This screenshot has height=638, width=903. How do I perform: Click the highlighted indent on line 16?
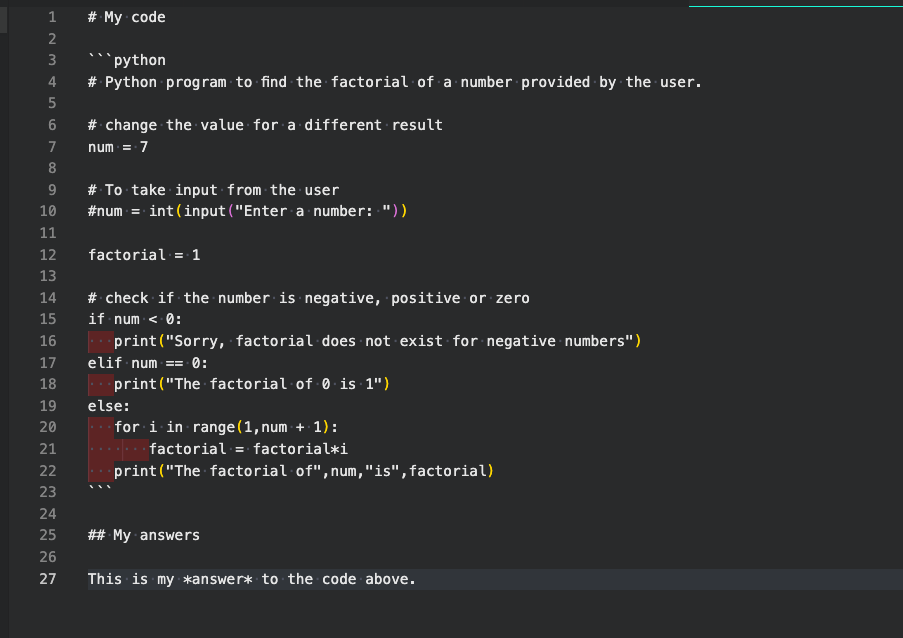100,341
